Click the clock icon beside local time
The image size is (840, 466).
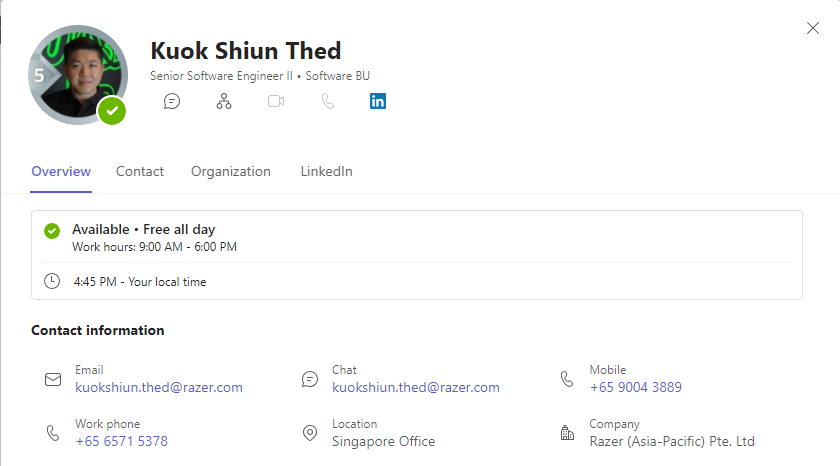tap(52, 281)
